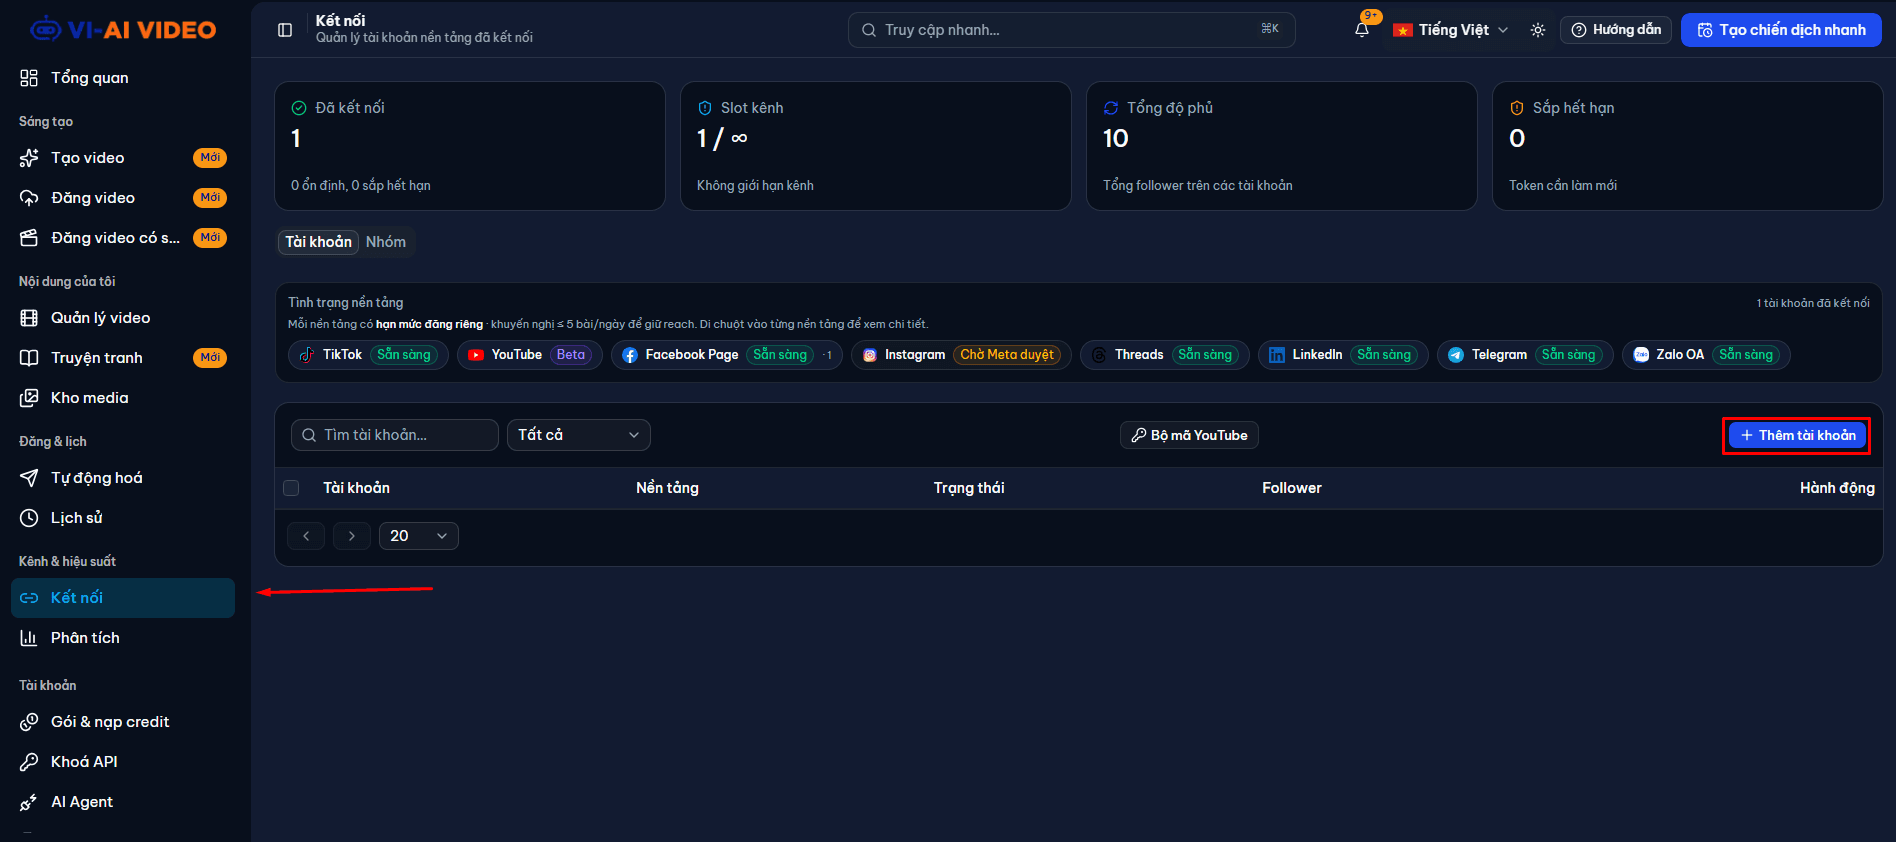Open AI Agent page

click(123, 802)
